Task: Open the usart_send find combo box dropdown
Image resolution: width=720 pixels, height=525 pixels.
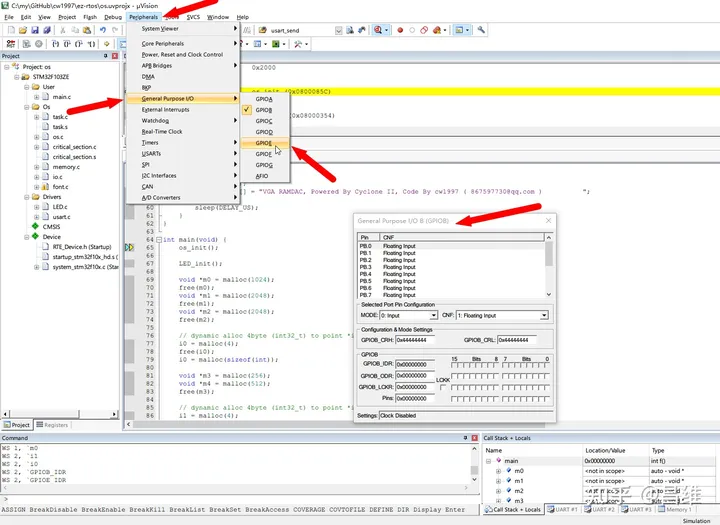Action: point(338,30)
